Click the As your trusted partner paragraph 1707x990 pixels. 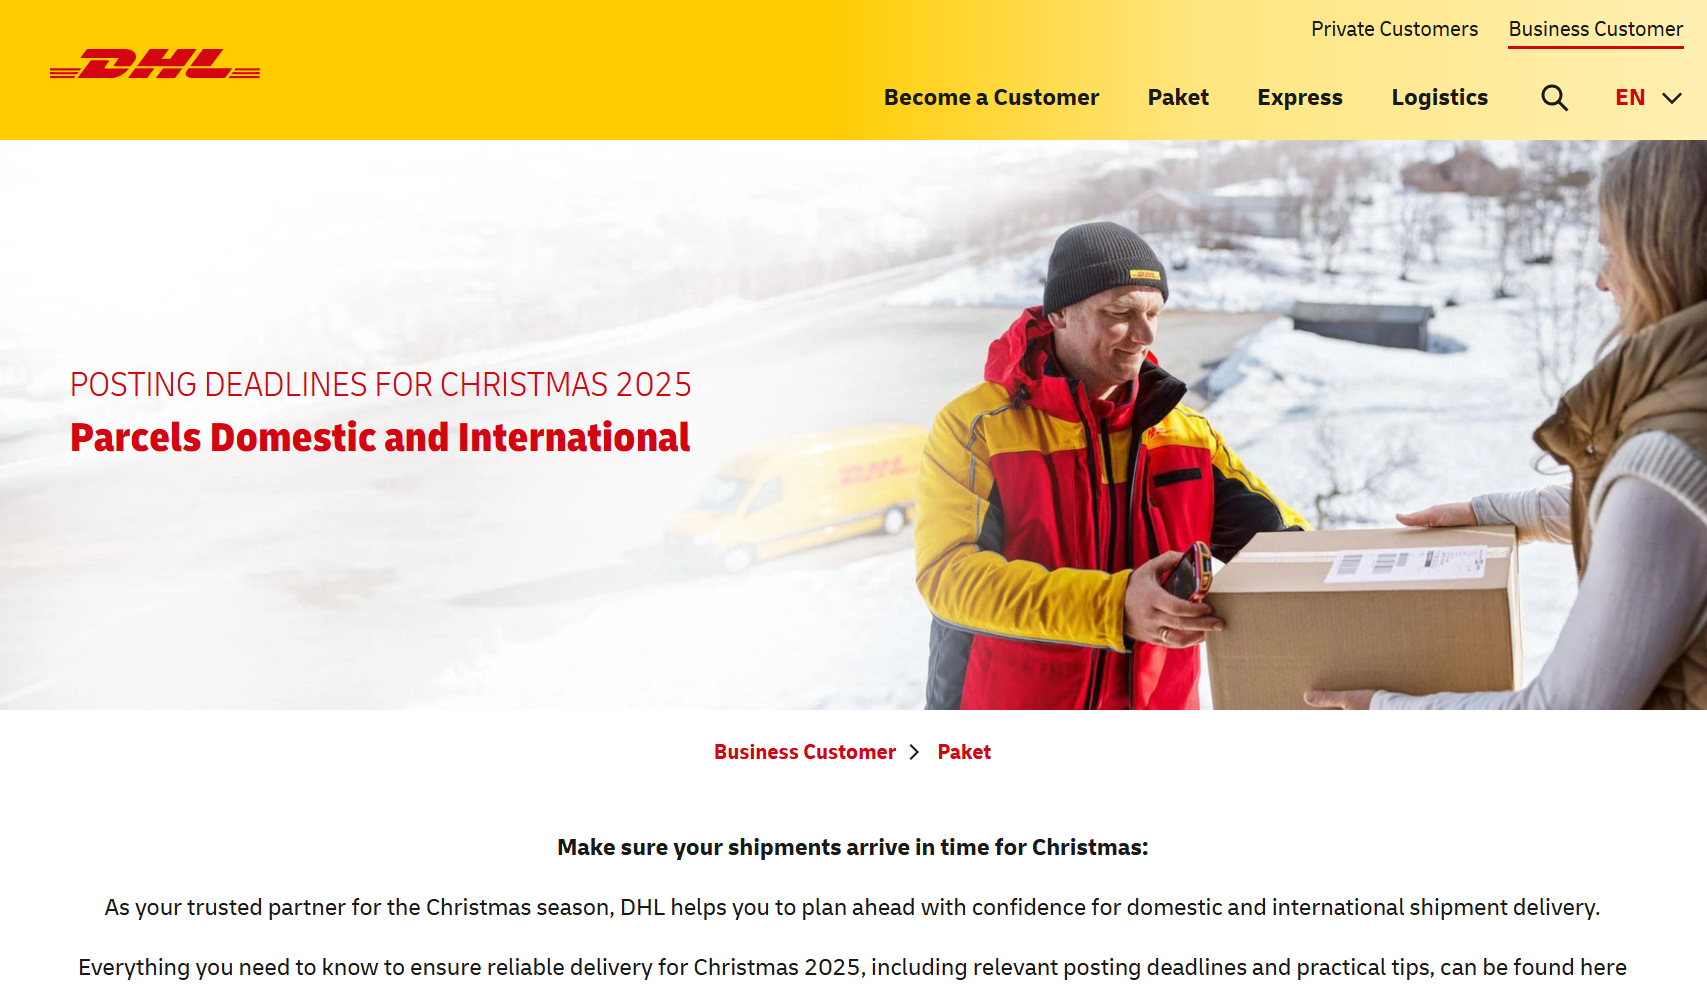point(852,908)
